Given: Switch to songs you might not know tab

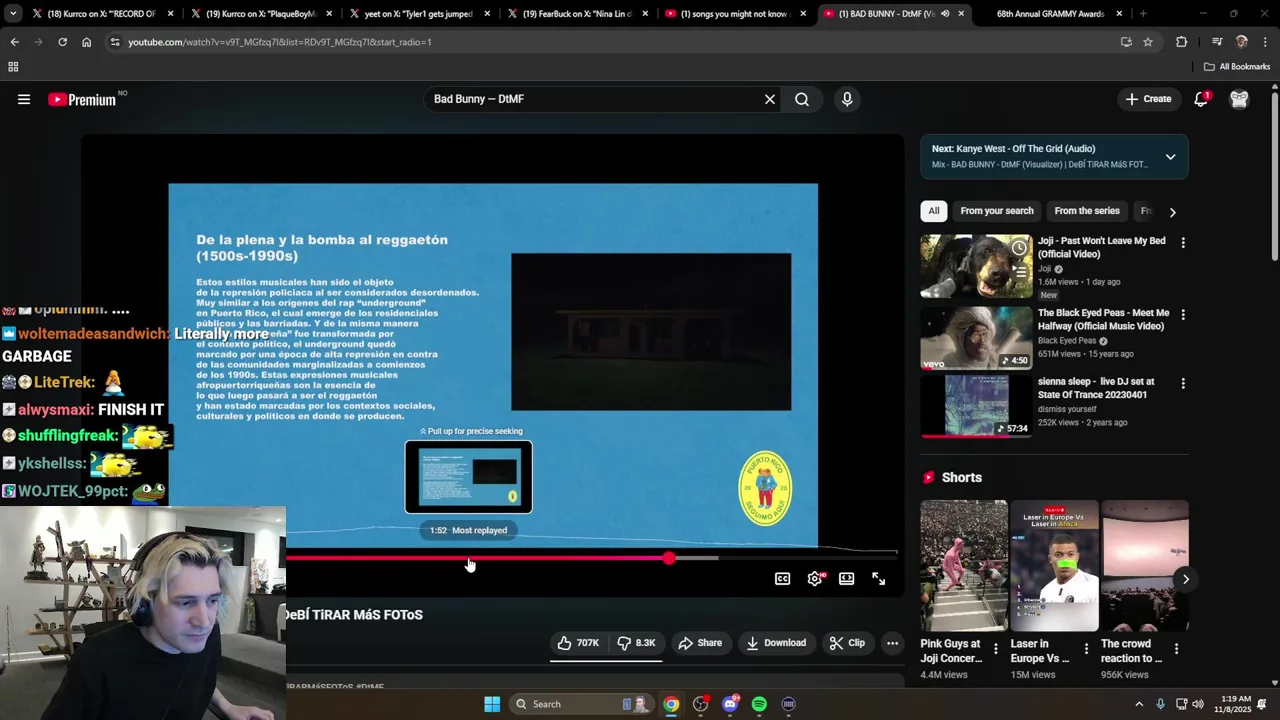Looking at the screenshot, I should (x=733, y=14).
